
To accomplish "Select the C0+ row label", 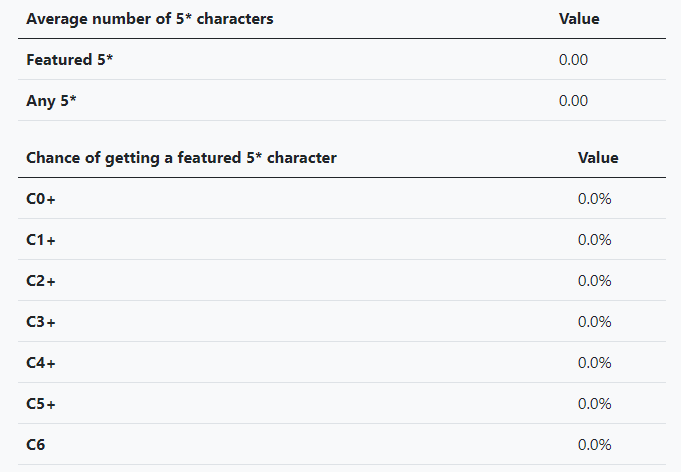I will pos(41,199).
